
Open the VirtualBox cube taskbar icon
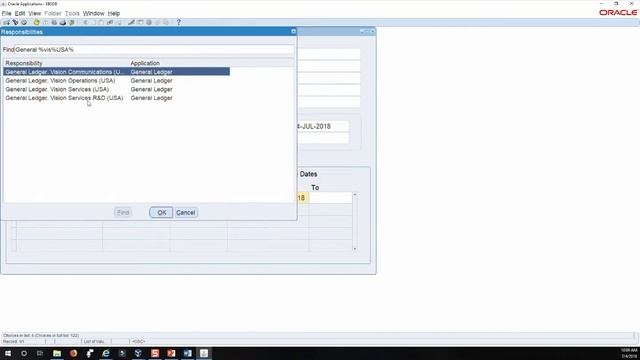point(138,353)
